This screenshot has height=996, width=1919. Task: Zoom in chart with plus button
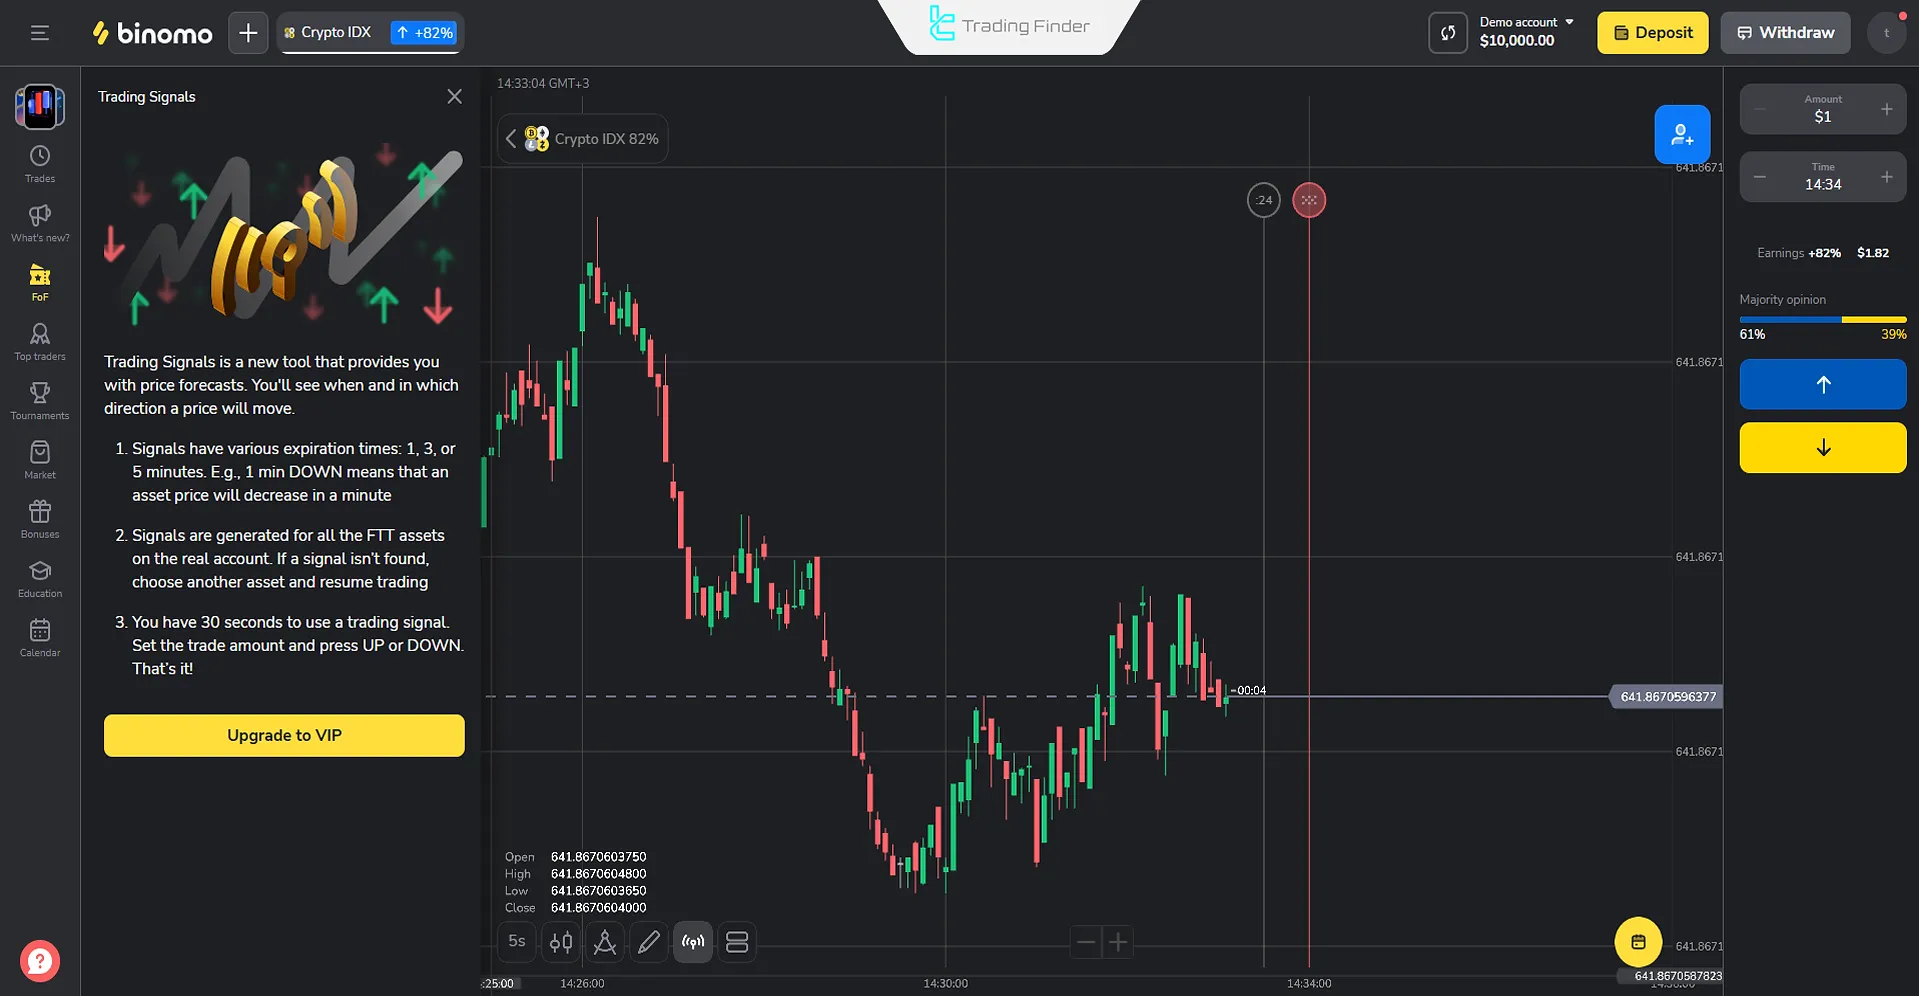point(1118,941)
